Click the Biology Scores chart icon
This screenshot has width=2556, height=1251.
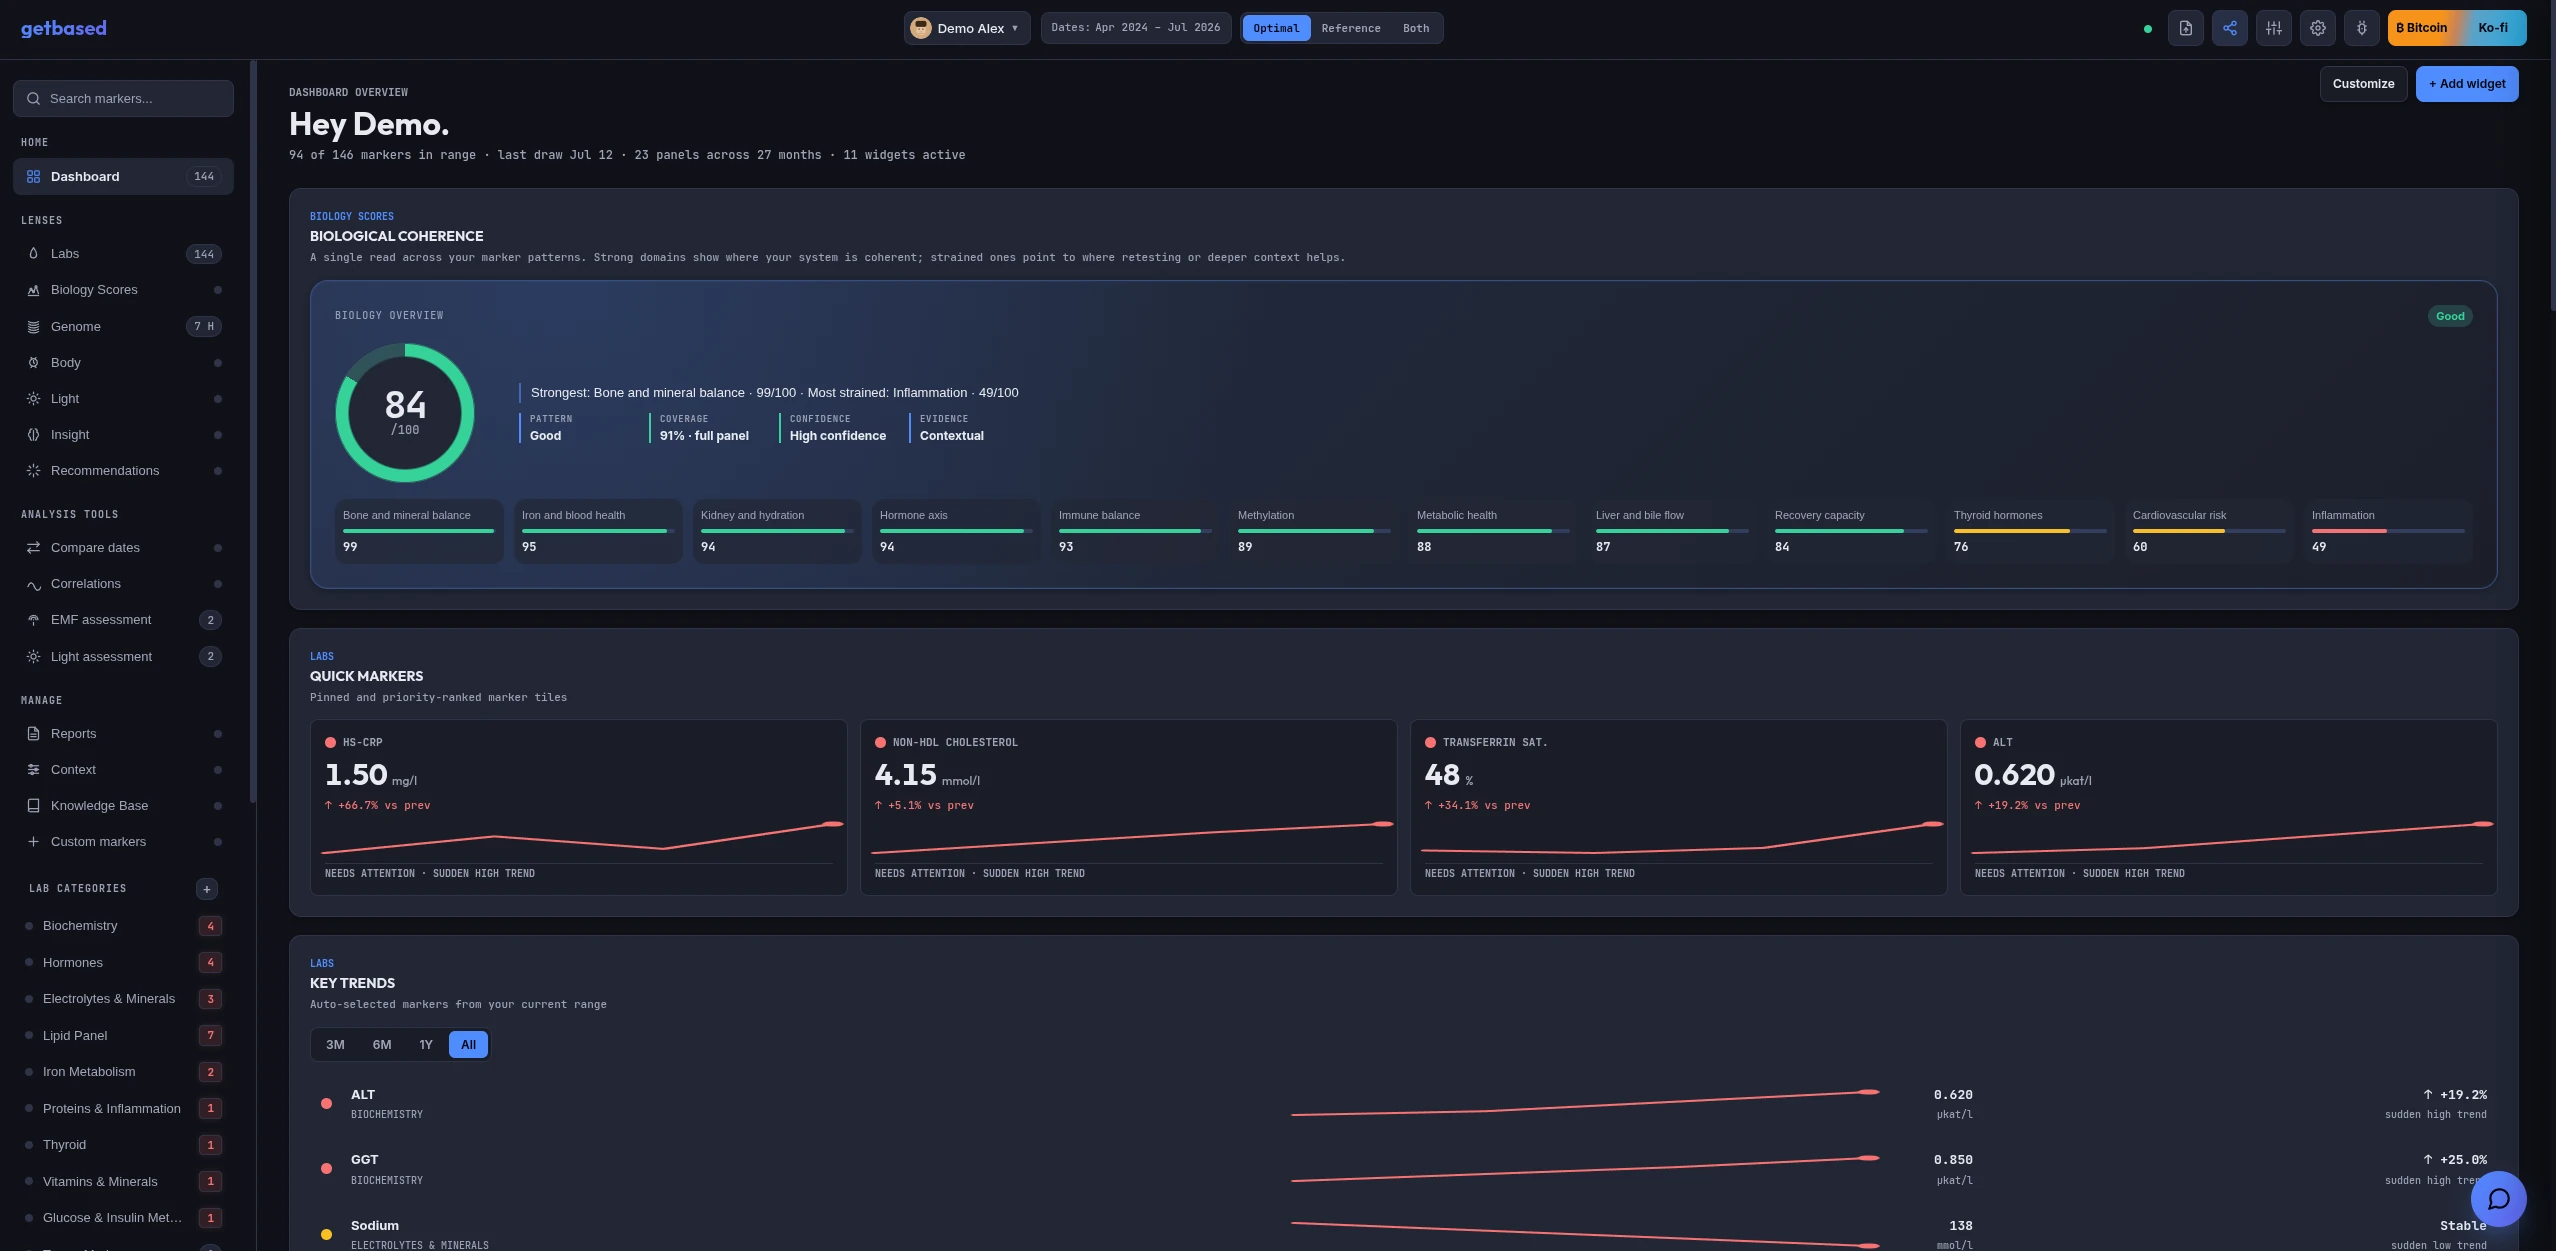pyautogui.click(x=33, y=290)
